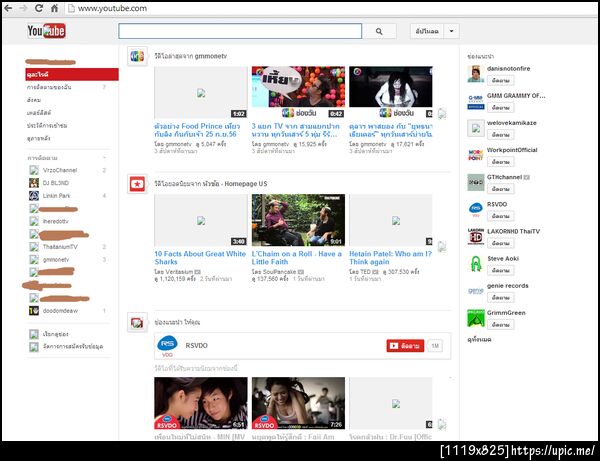The width and height of the screenshot is (600, 461).
Task: Click DJ BL3ND channel avatar
Action: click(x=34, y=183)
